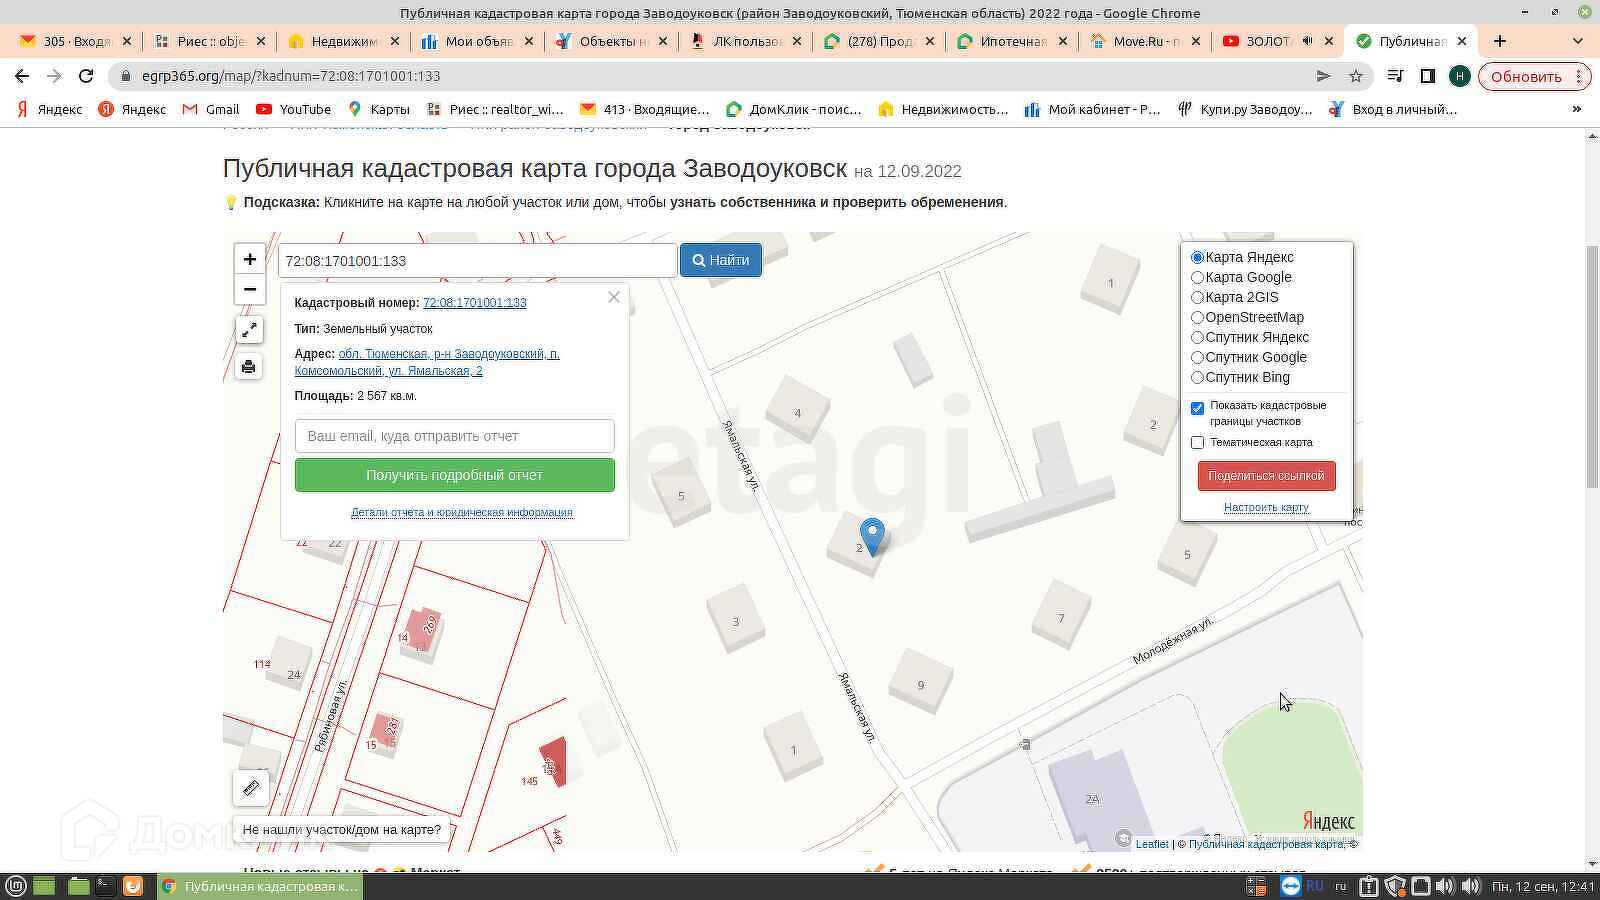Reload the page in Chrome
Viewport: 1600px width, 900px height.
coord(86,76)
